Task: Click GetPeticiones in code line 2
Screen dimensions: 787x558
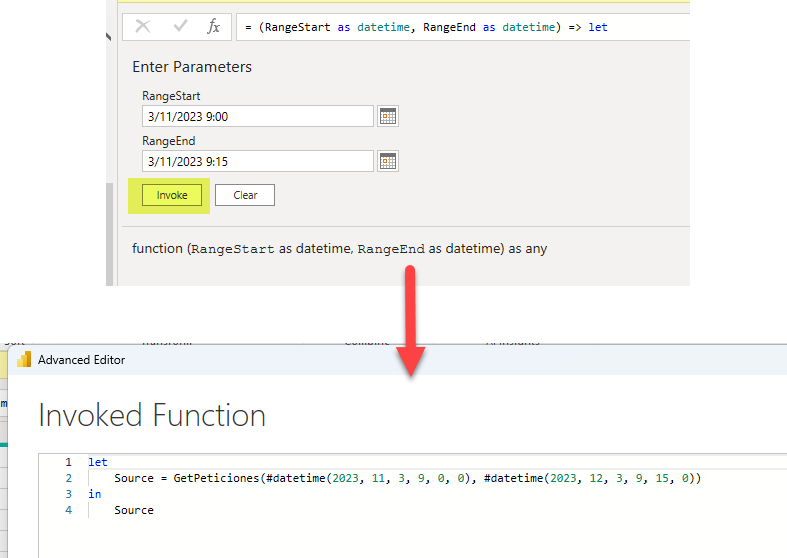Action: (210, 478)
